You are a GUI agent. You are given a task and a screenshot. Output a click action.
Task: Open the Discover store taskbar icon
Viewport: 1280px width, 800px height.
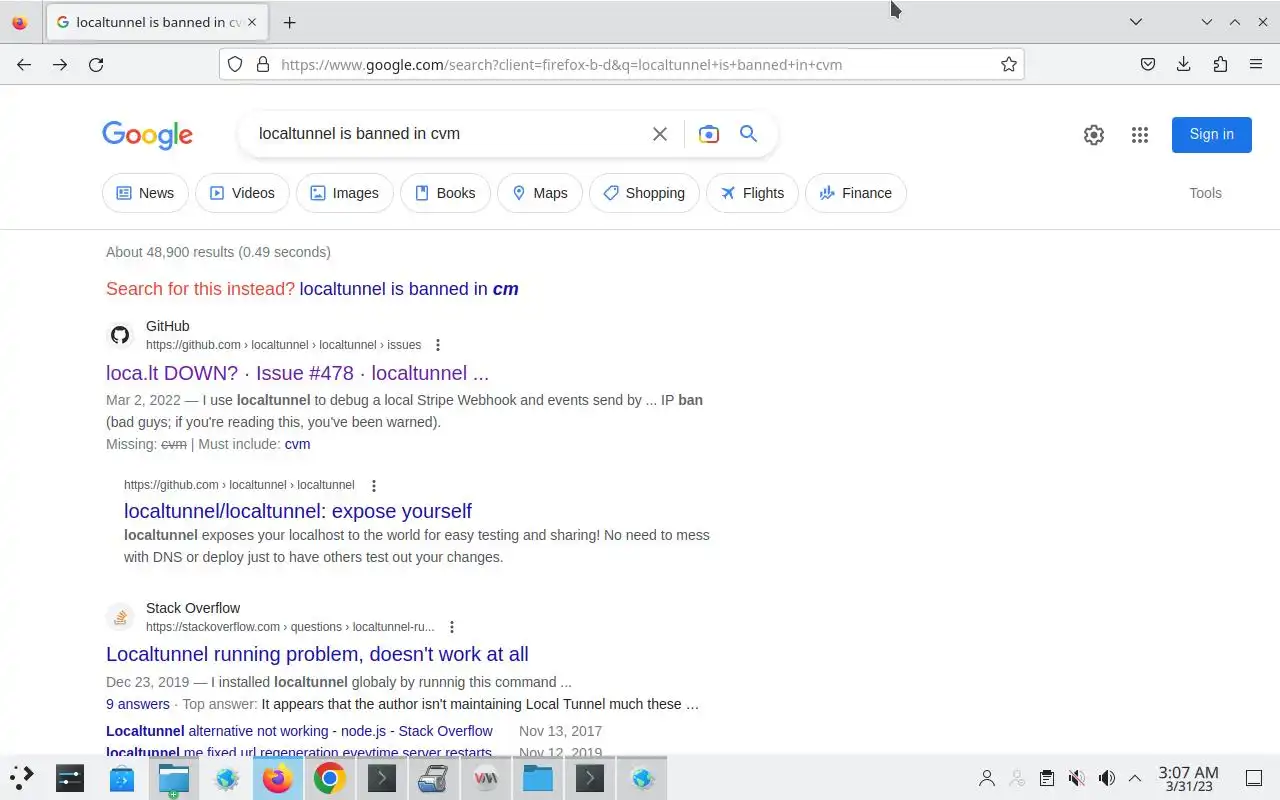click(x=121, y=778)
